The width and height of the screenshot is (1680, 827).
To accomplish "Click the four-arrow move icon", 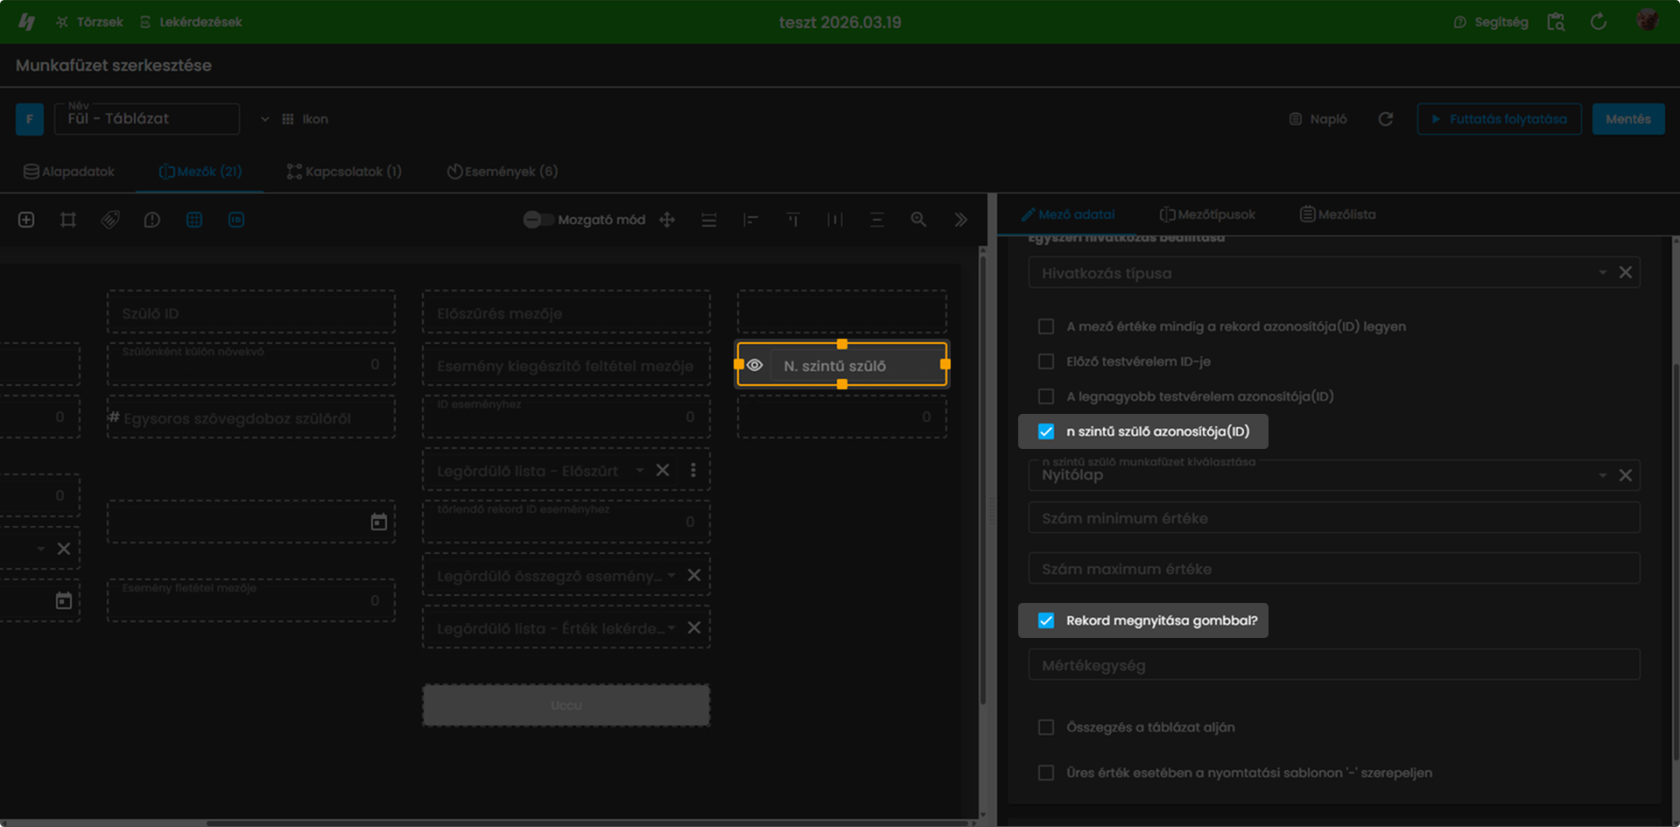I will (667, 220).
